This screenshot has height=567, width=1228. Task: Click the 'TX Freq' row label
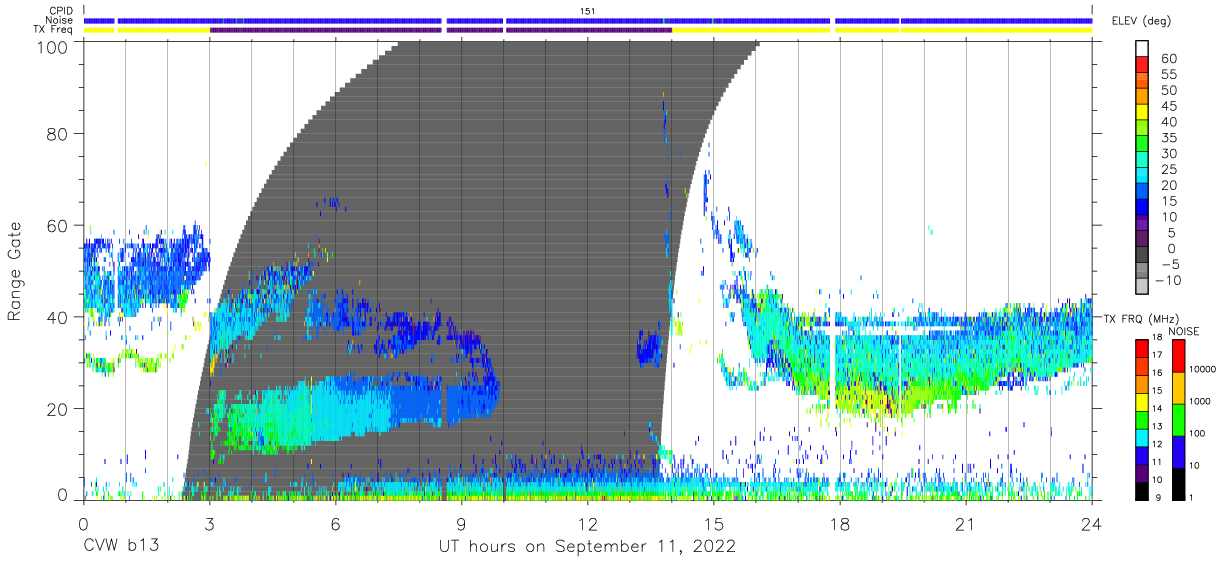point(54,30)
